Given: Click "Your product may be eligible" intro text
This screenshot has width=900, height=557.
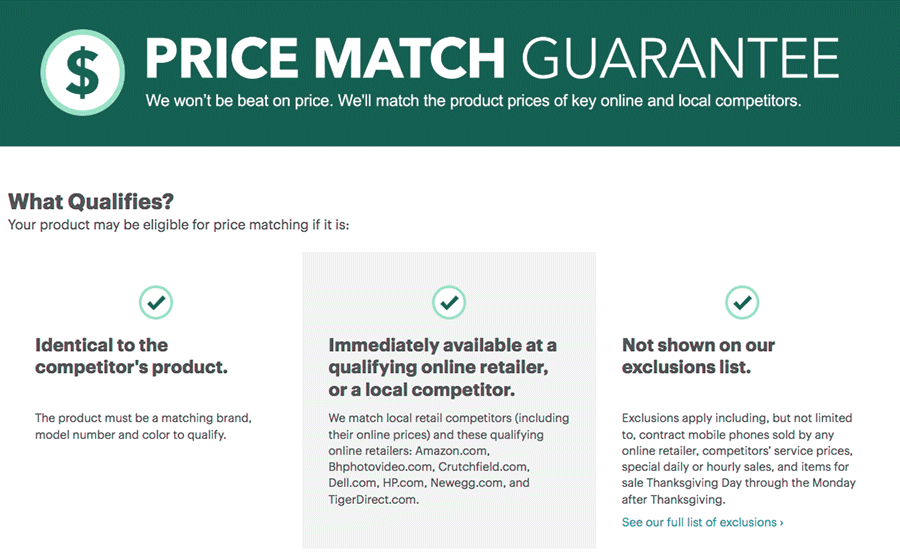Looking at the screenshot, I should pyautogui.click(x=178, y=224).
